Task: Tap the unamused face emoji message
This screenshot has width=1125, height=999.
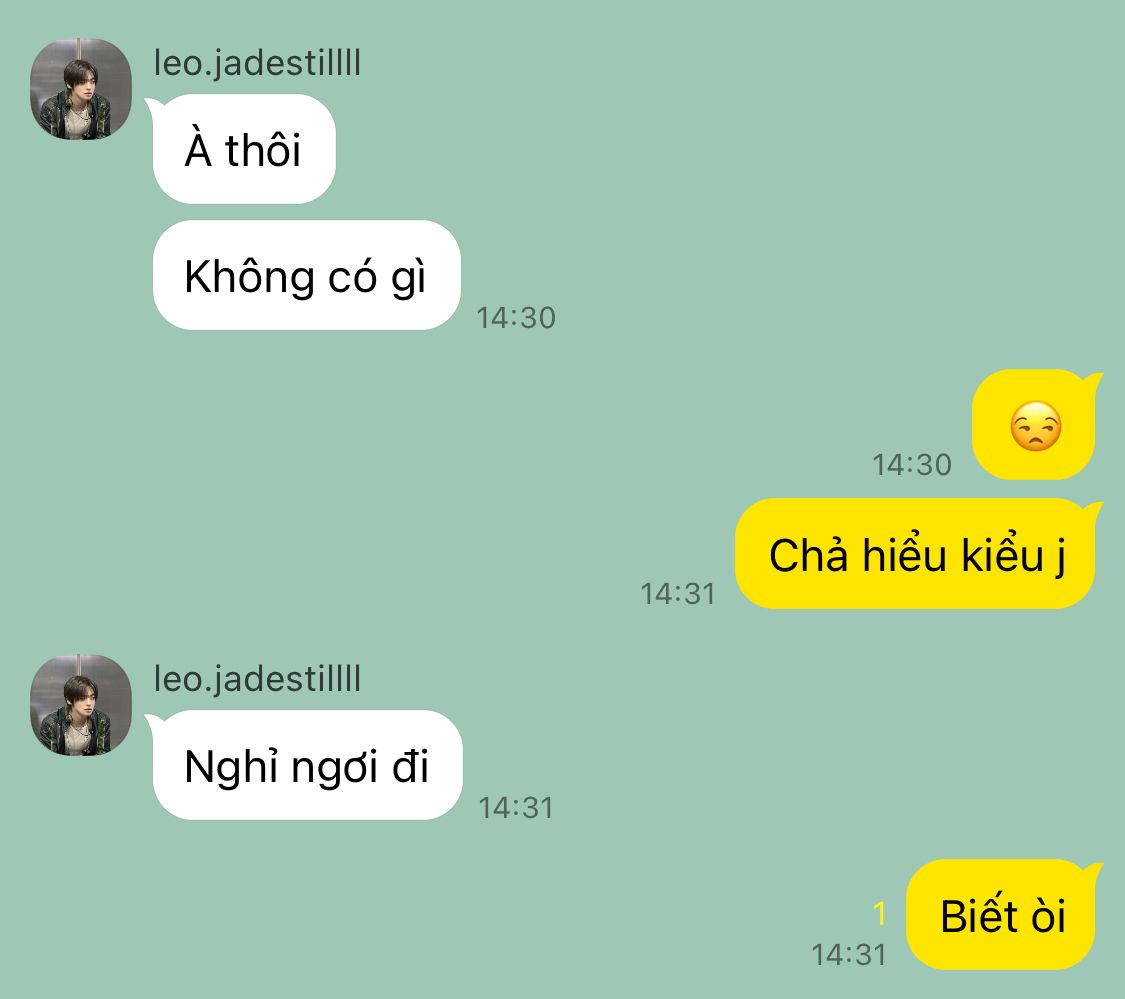Action: click(1035, 426)
